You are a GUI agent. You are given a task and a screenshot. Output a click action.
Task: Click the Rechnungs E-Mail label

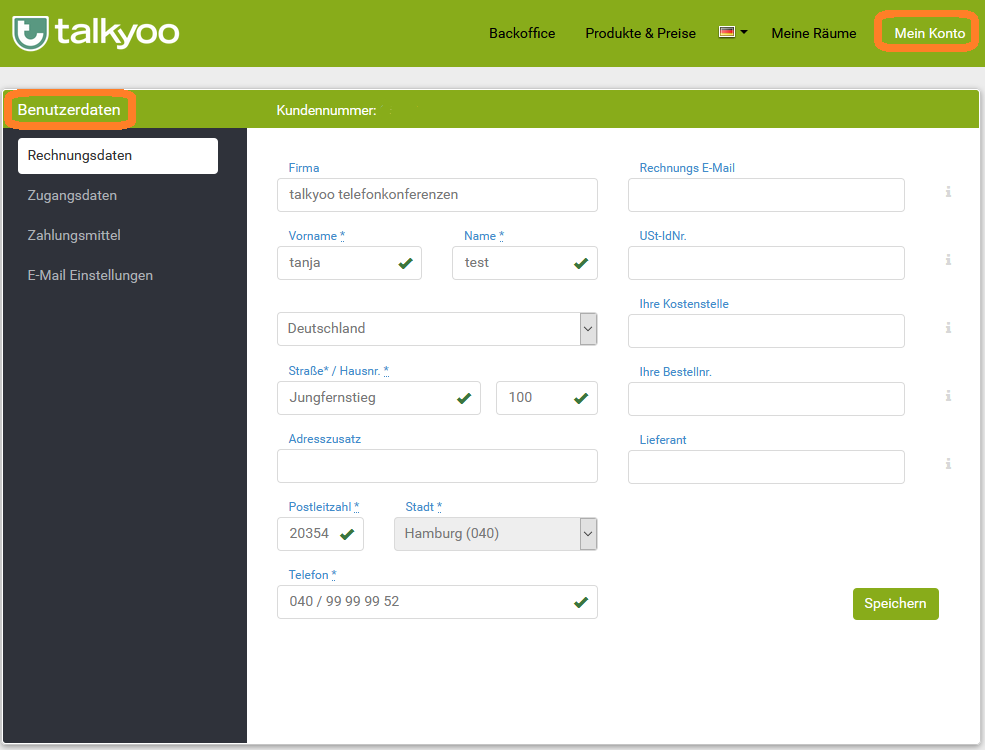coord(687,168)
